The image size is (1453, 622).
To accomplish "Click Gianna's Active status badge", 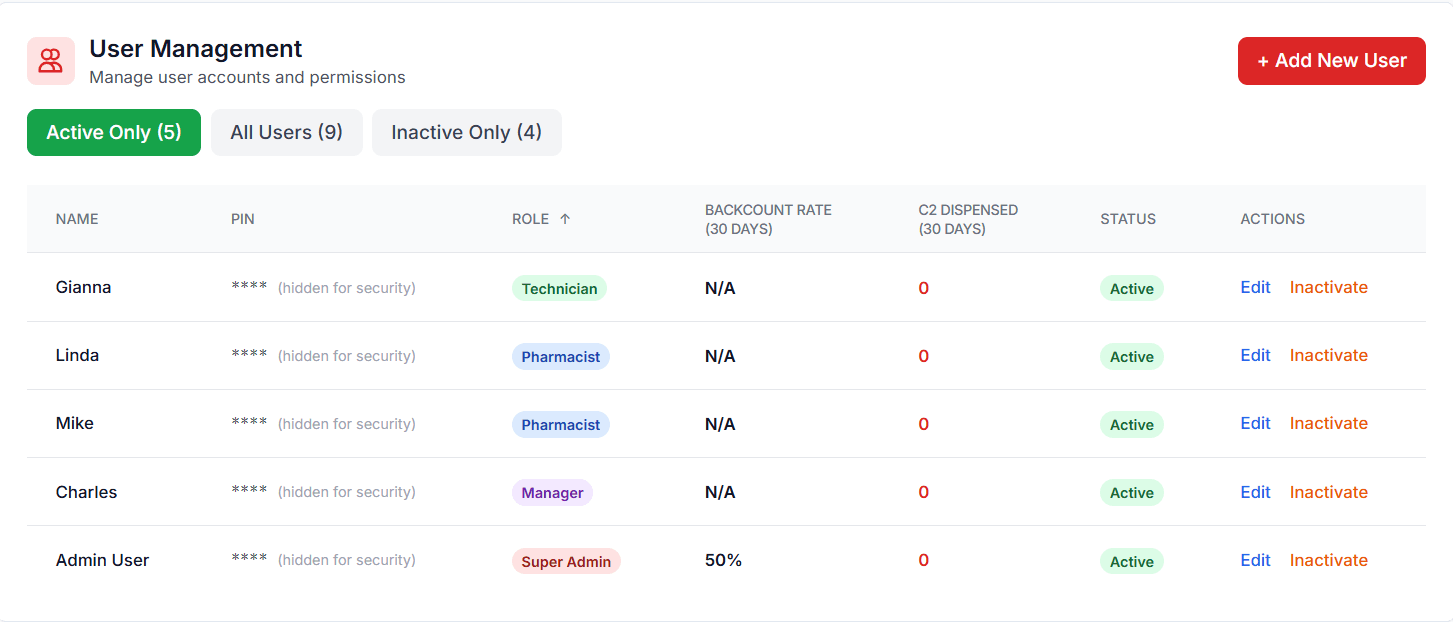I will click(1131, 289).
